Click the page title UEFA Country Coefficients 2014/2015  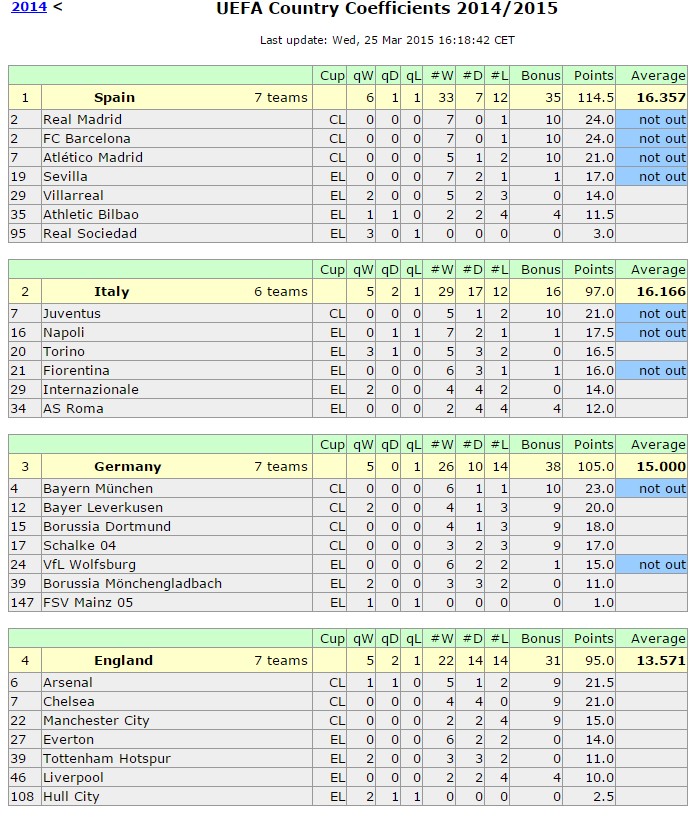point(387,10)
